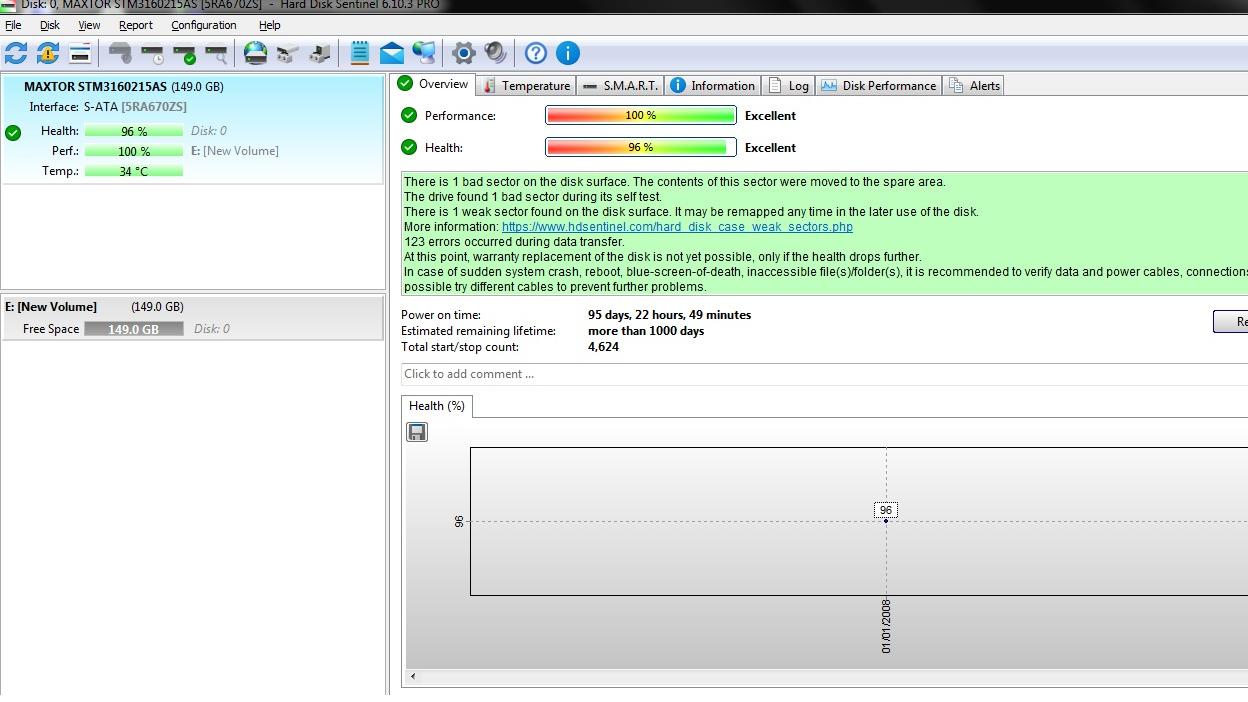
Task: Open the File menu
Action: click(x=13, y=25)
